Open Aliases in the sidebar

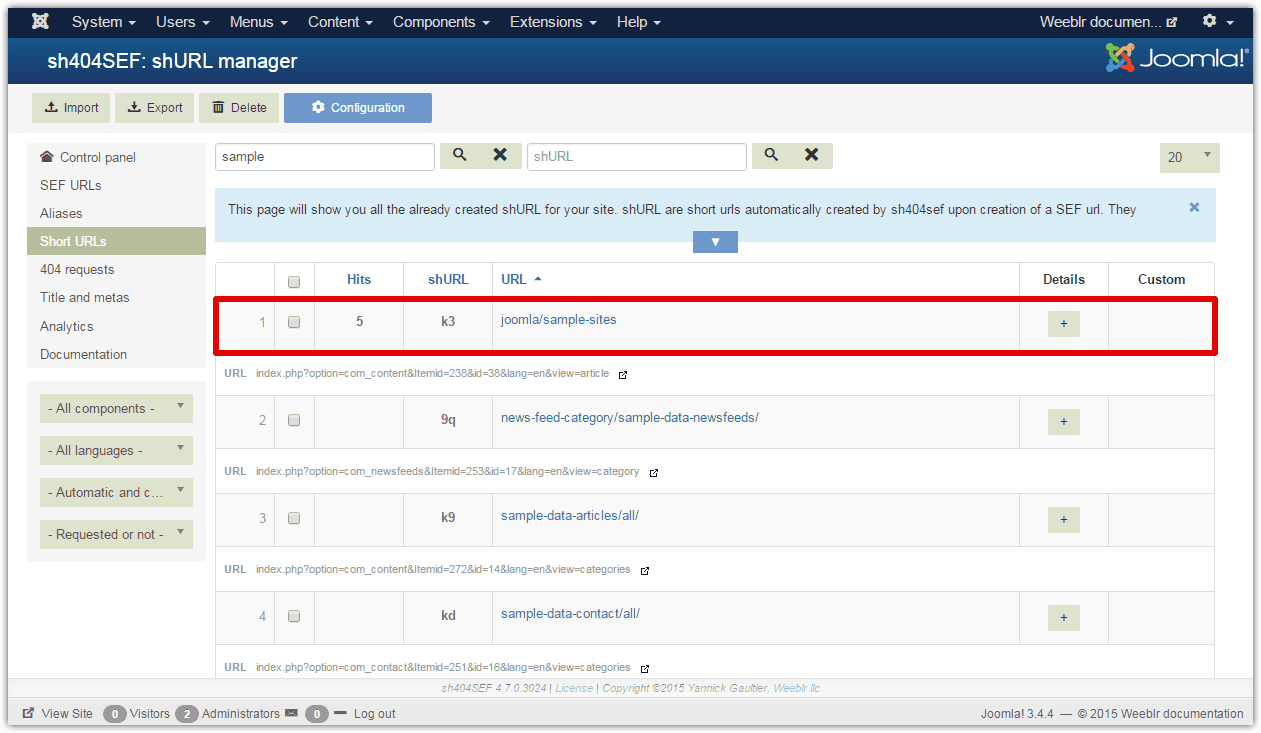116,213
